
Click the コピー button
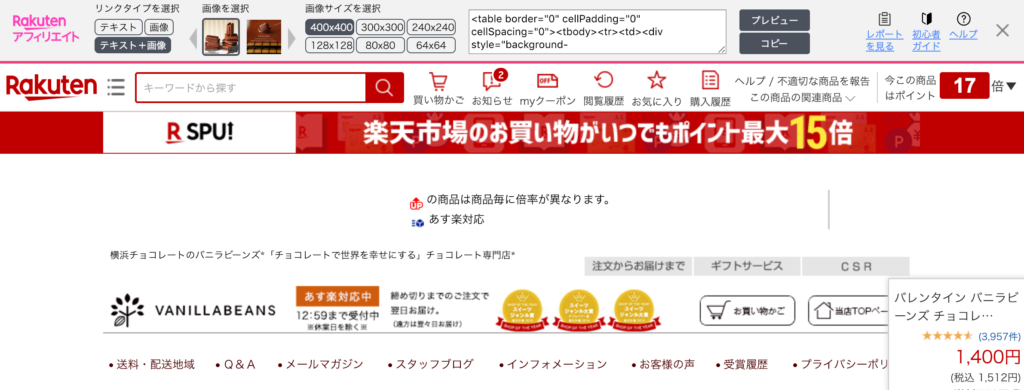click(x=775, y=44)
